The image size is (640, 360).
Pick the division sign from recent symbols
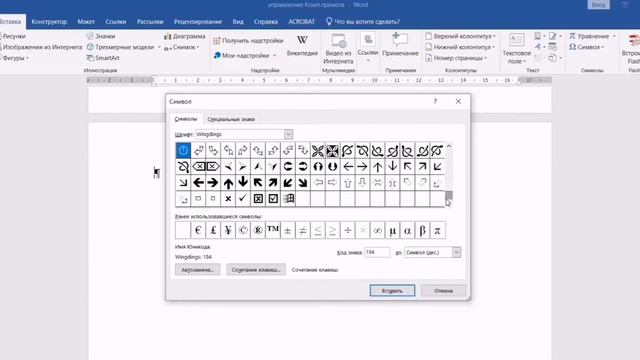[x=348, y=230]
